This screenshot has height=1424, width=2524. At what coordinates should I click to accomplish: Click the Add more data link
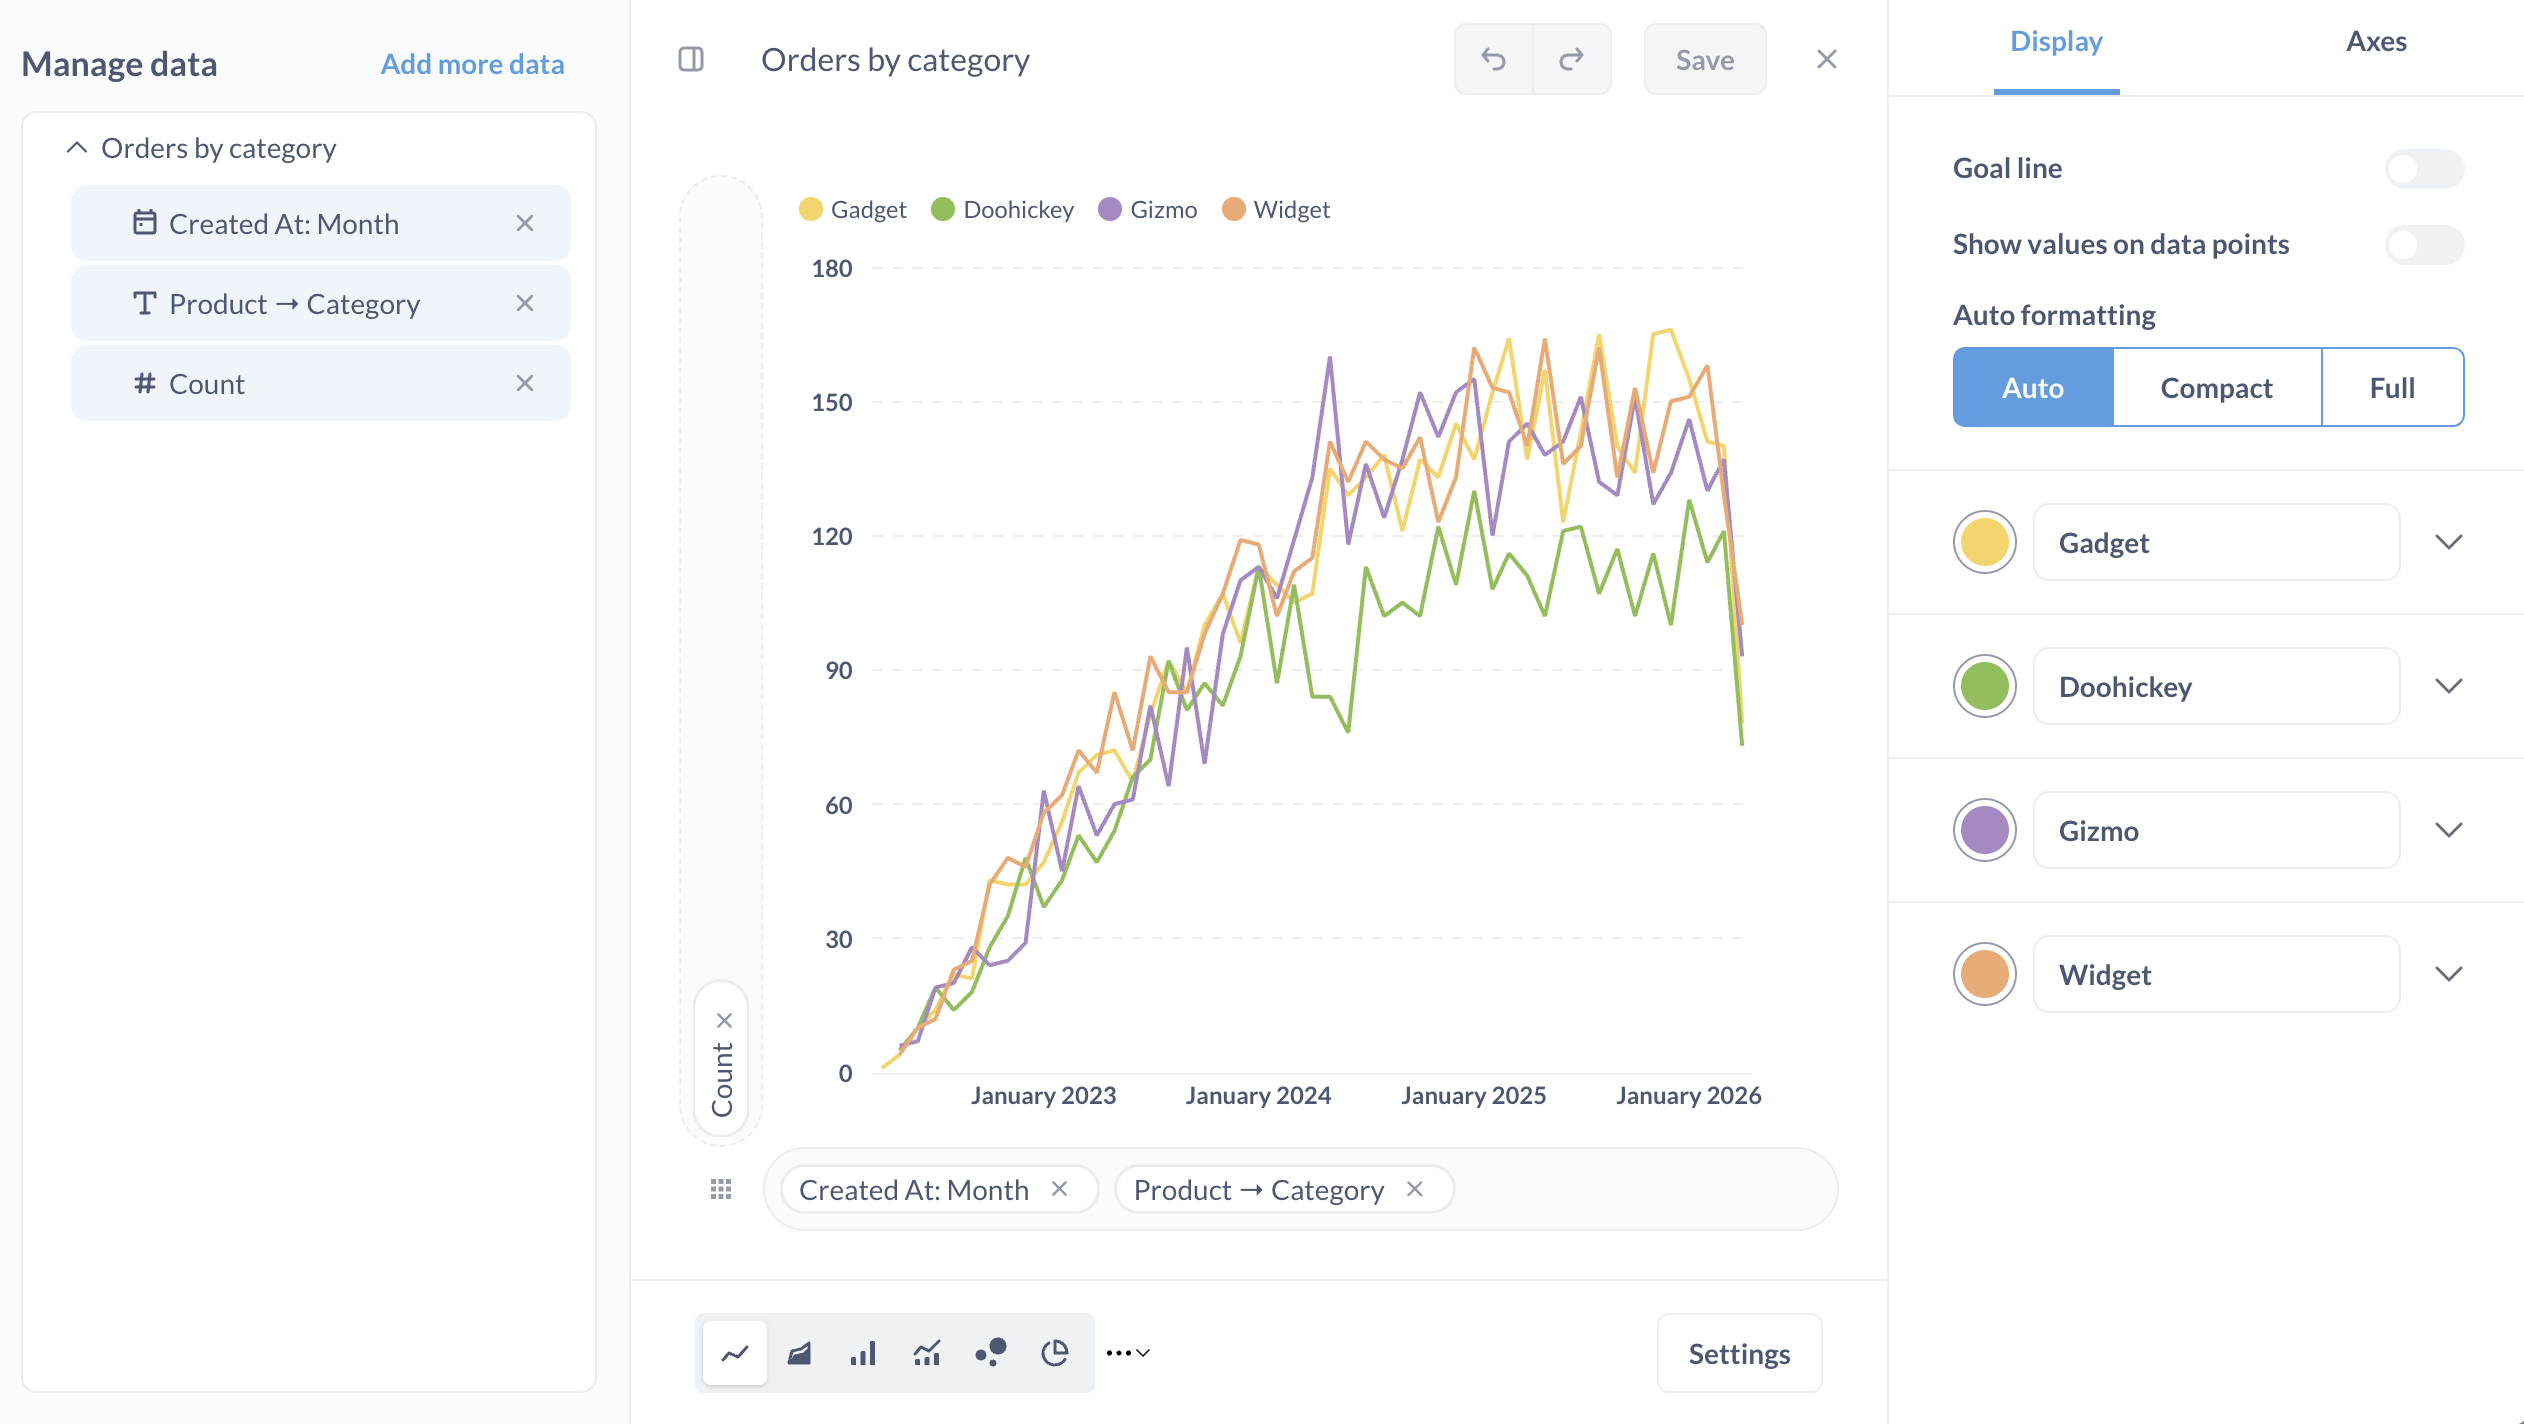tap(472, 64)
